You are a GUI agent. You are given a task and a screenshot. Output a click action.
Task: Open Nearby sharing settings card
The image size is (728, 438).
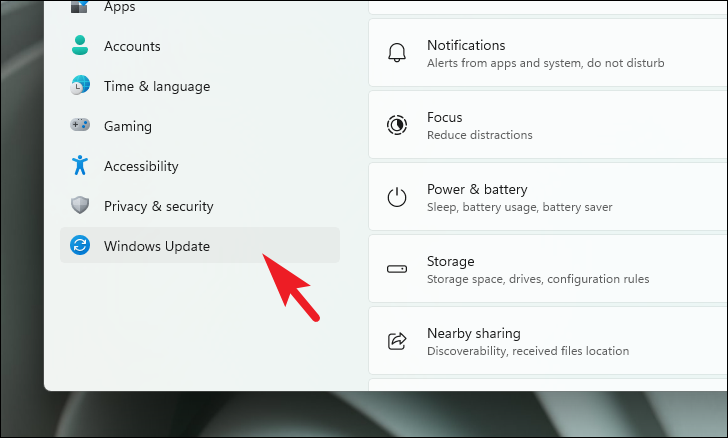coord(548,340)
